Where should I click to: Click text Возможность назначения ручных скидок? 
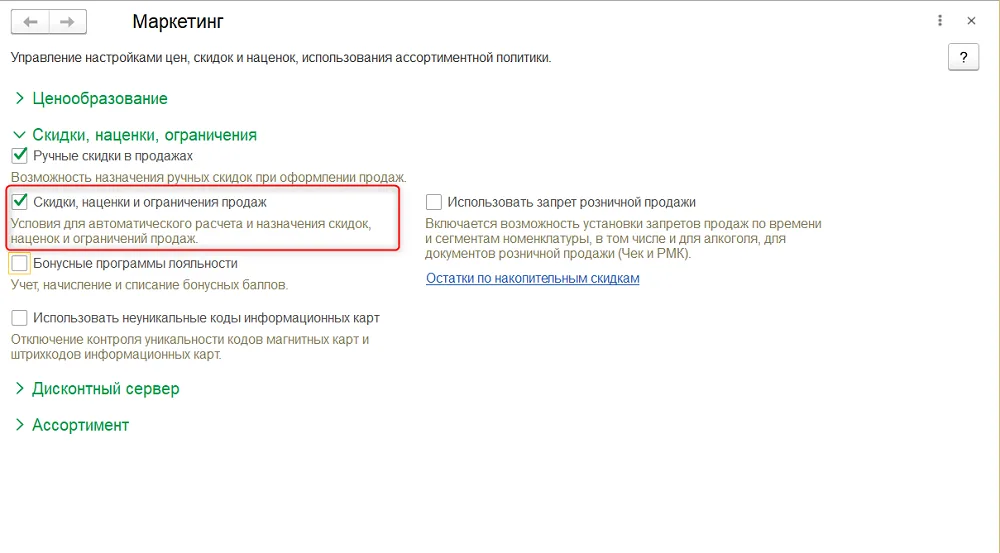tap(209, 177)
